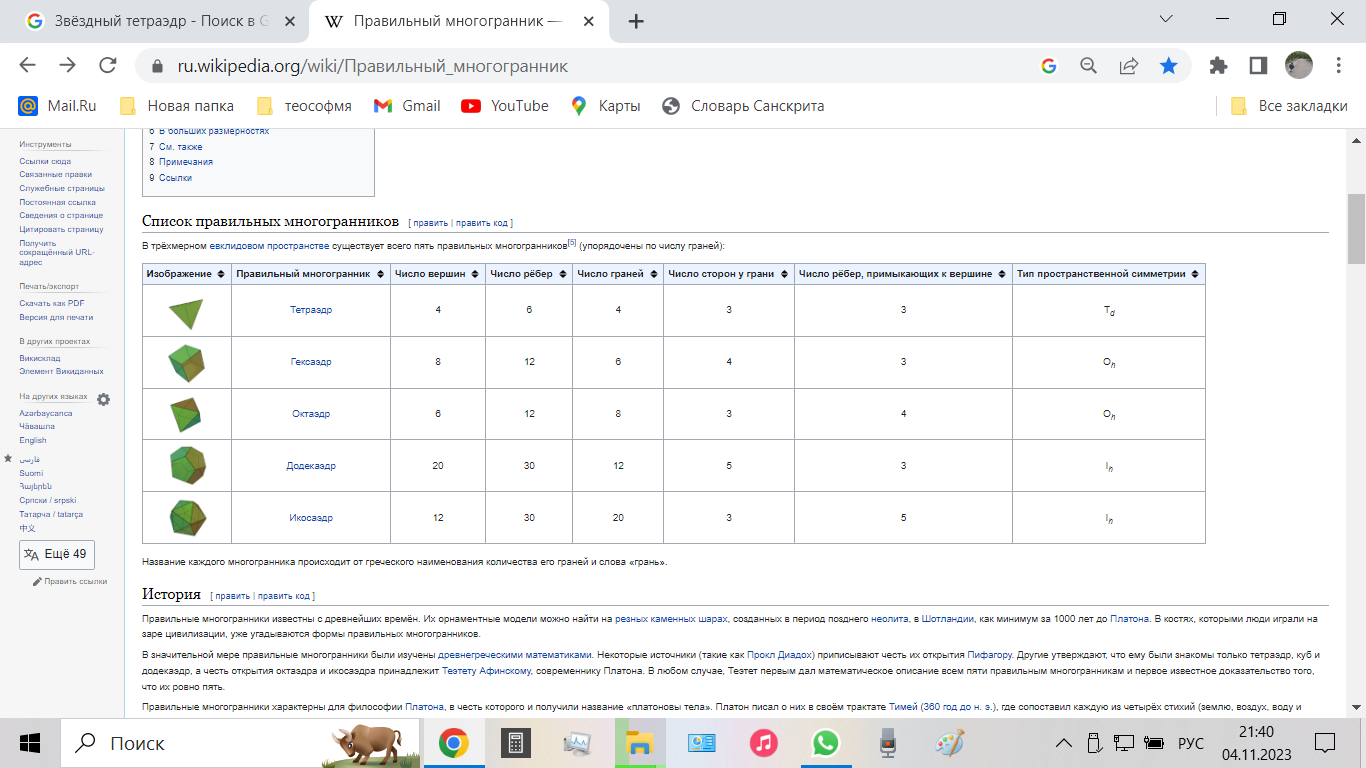Viewport: 1366px width, 768px height.
Task: Open Paint from the taskbar
Action: 949,743
